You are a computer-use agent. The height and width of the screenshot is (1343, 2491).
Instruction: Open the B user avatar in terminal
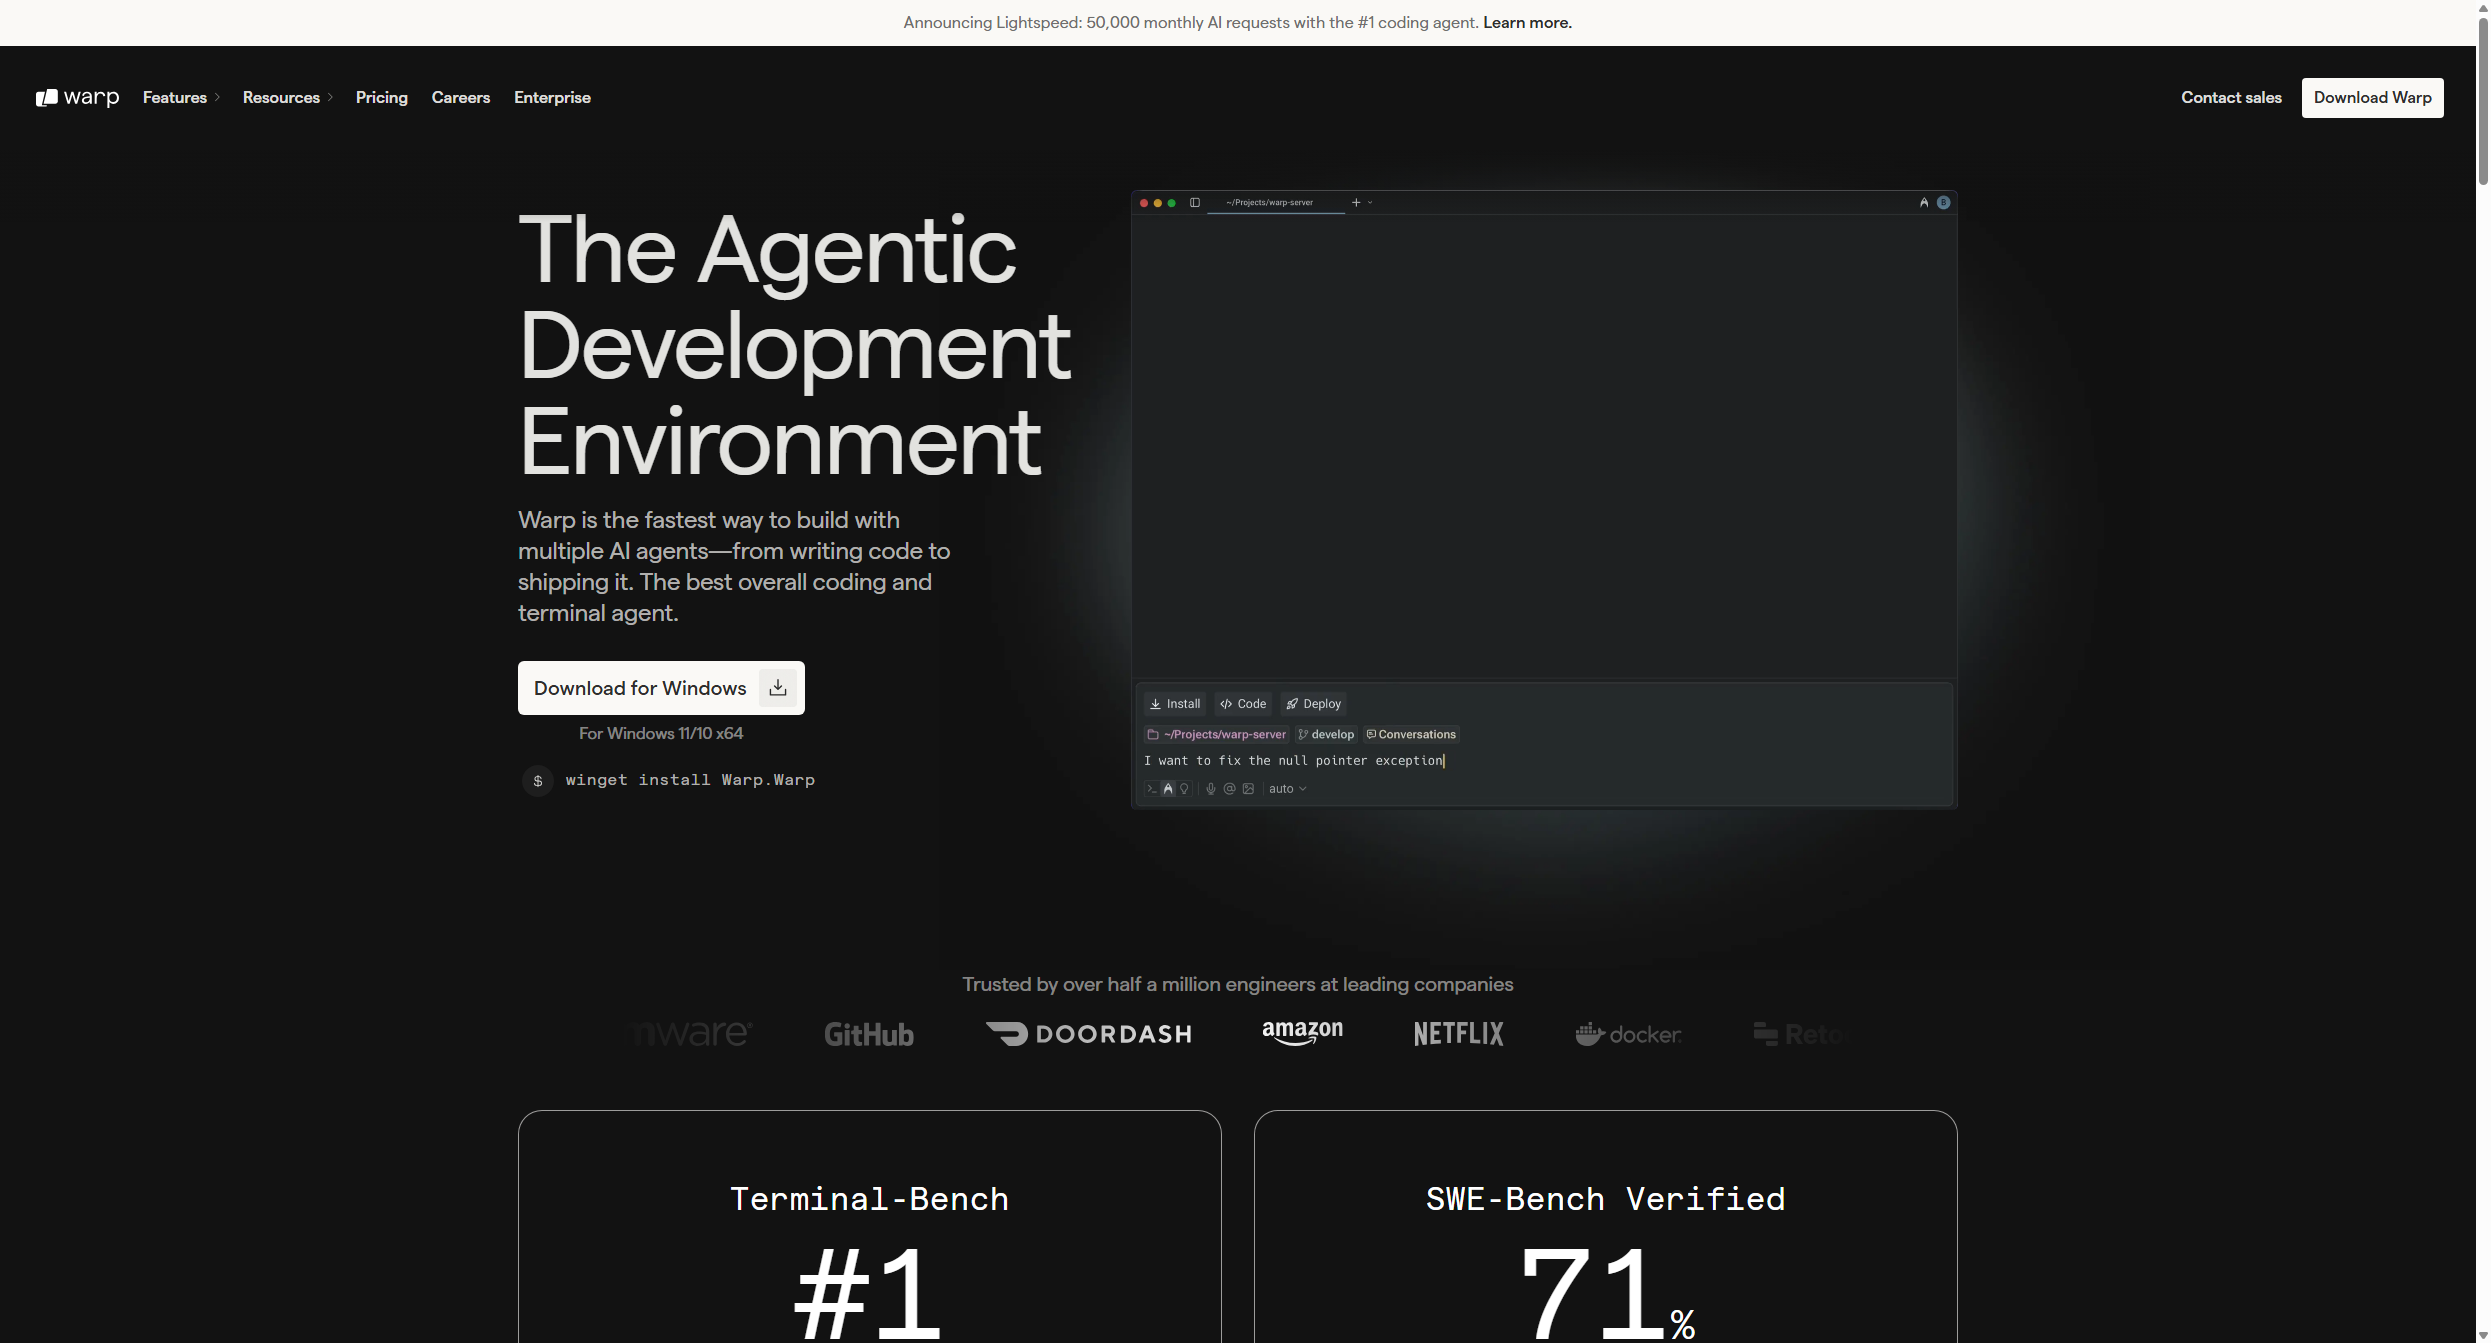pyautogui.click(x=1943, y=202)
